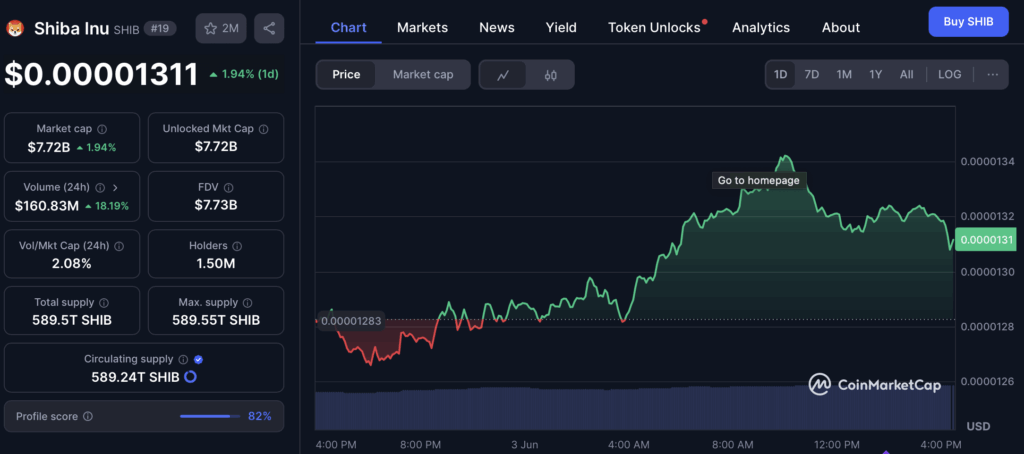Click Holders info icon
Image resolution: width=1024 pixels, height=454 pixels.
237,246
